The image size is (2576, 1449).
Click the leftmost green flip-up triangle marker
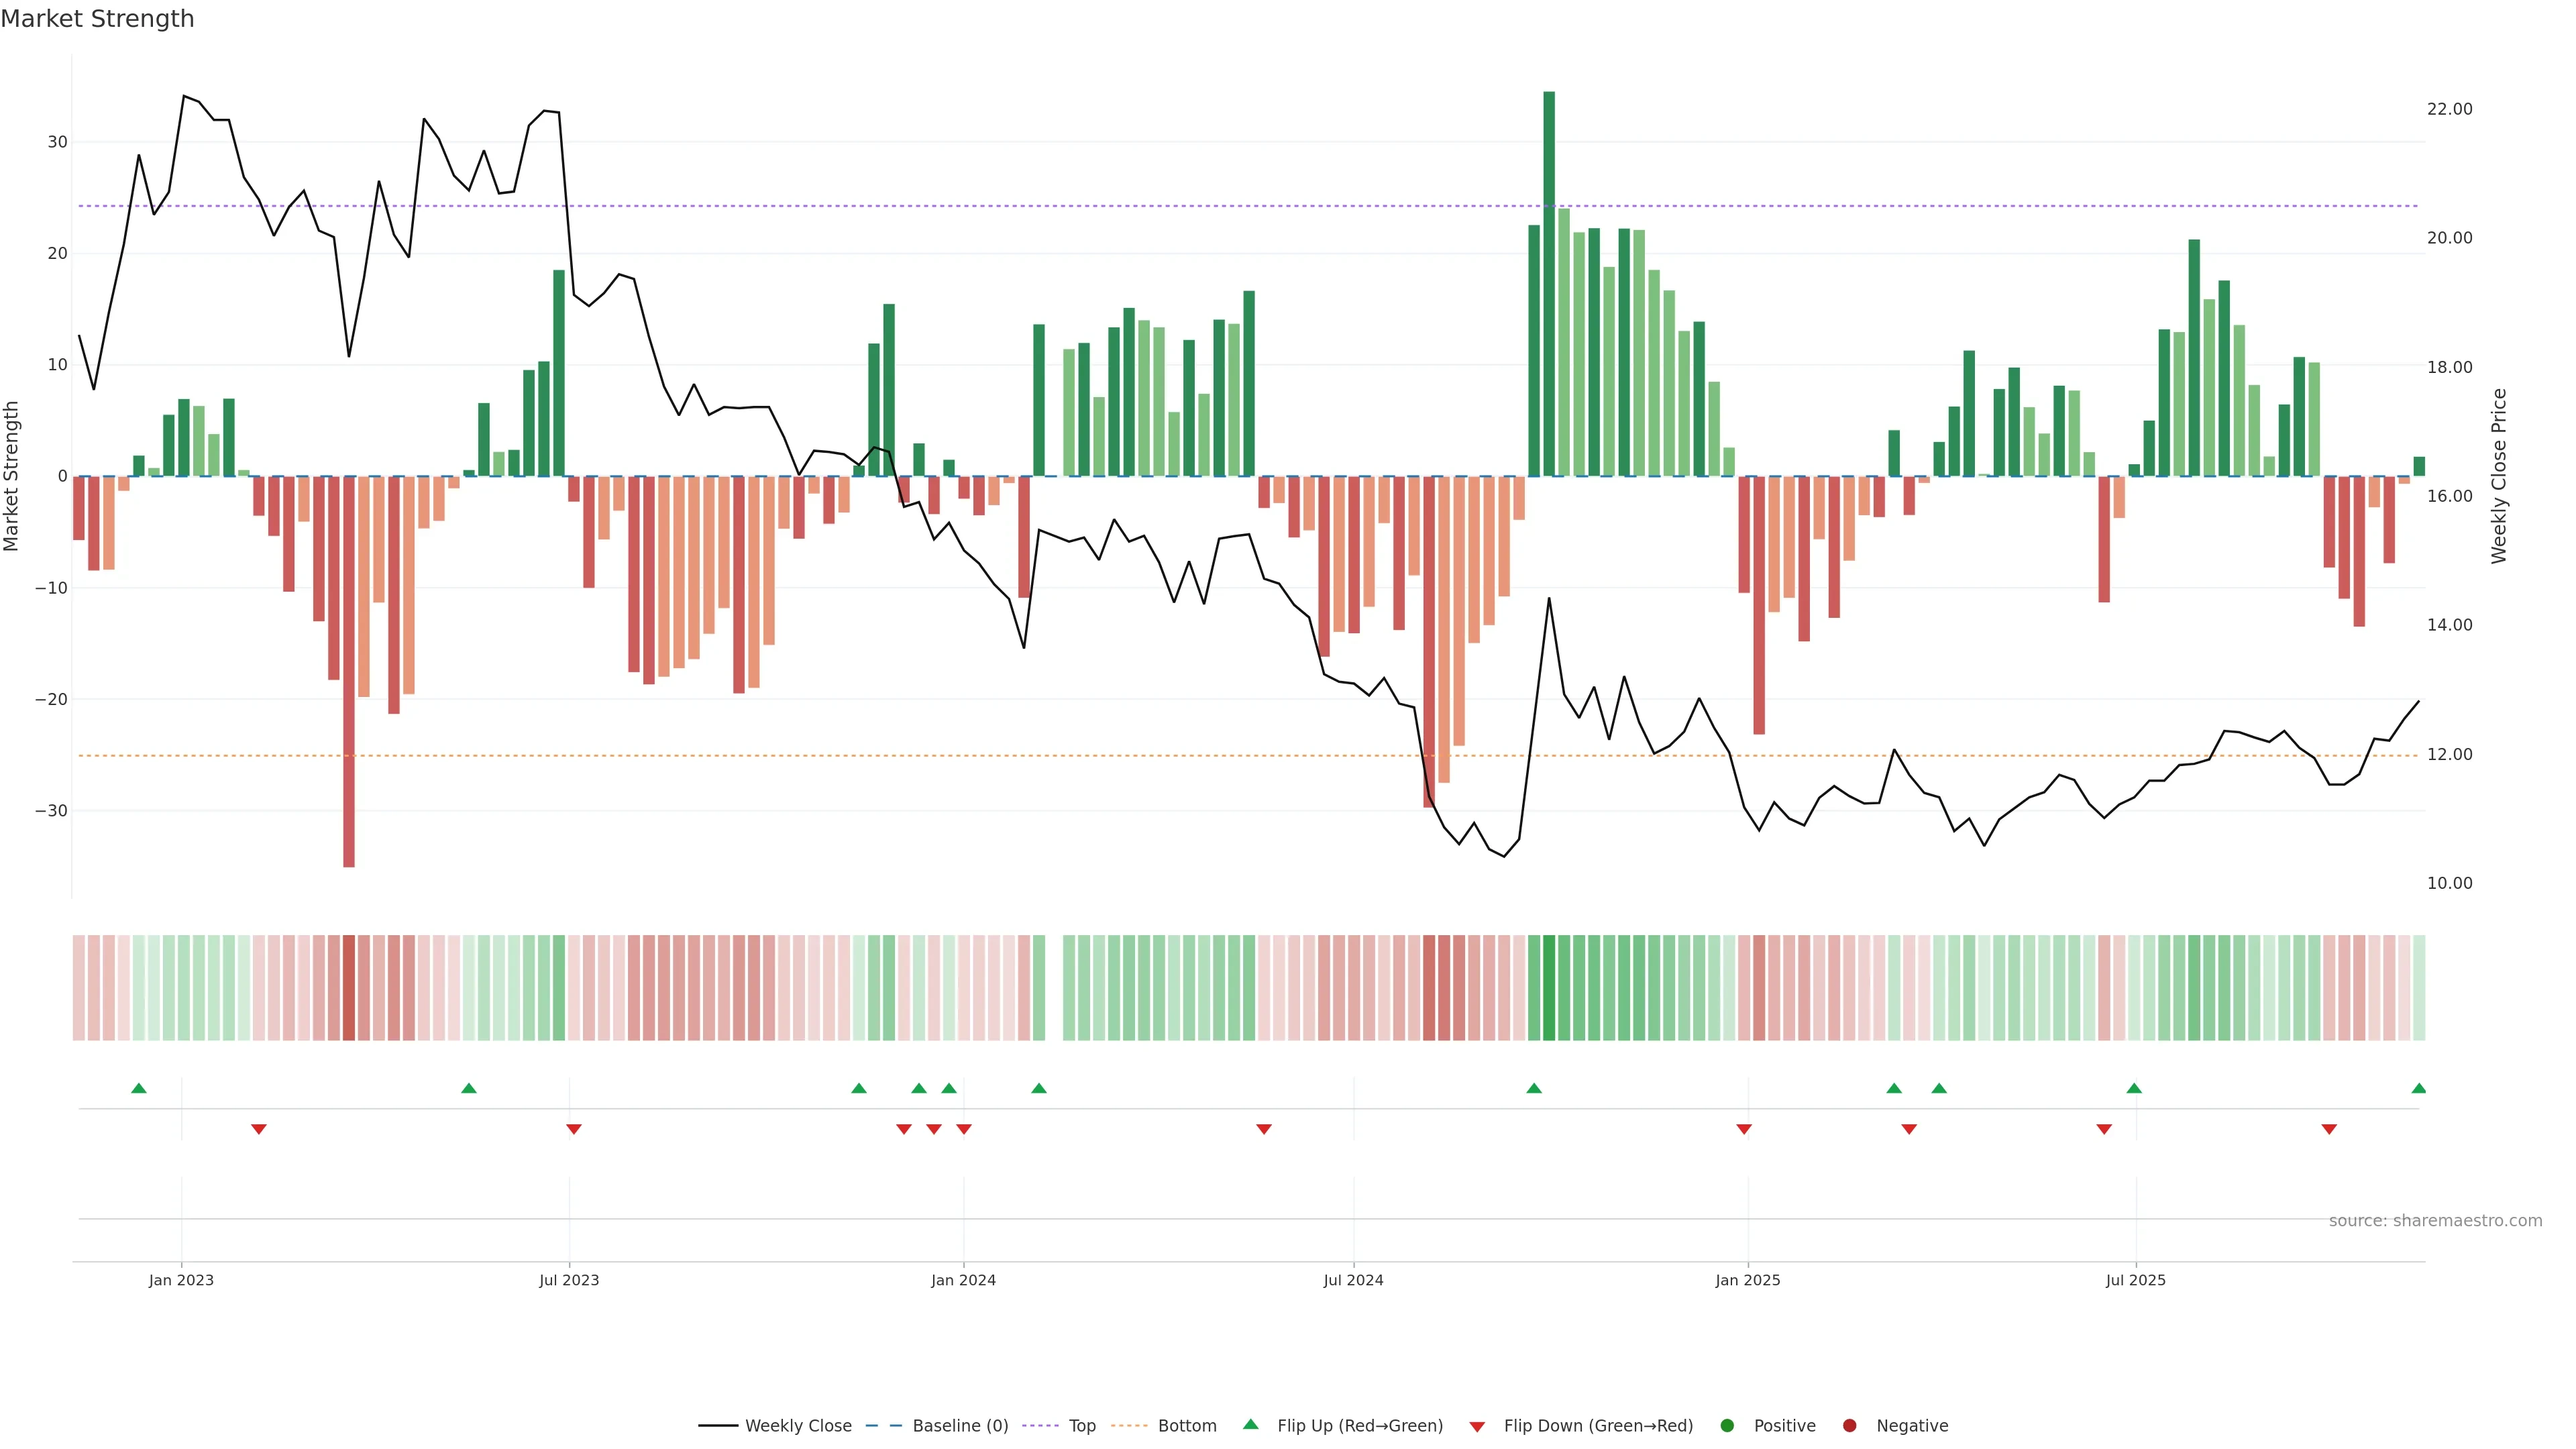pos(139,1088)
